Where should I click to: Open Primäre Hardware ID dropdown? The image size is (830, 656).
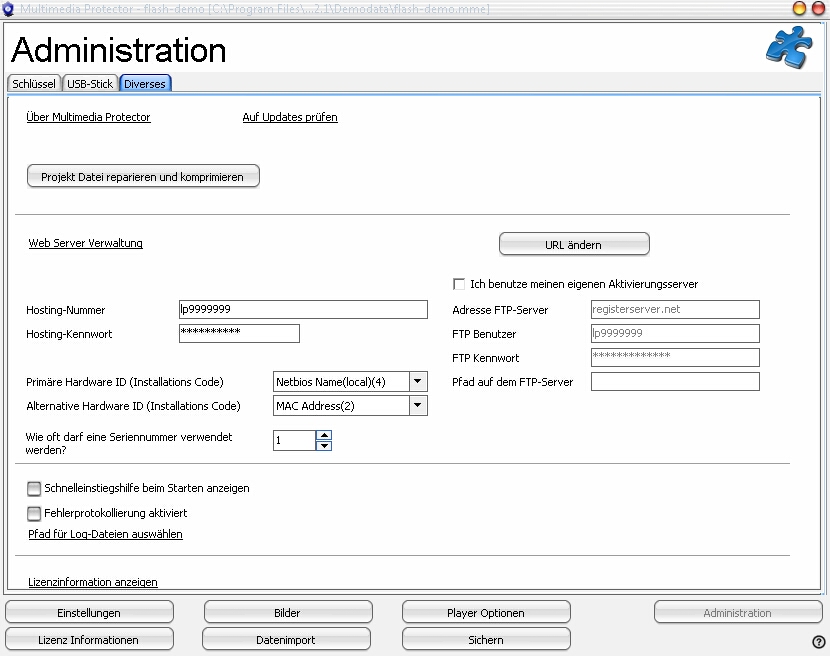pyautogui.click(x=418, y=381)
